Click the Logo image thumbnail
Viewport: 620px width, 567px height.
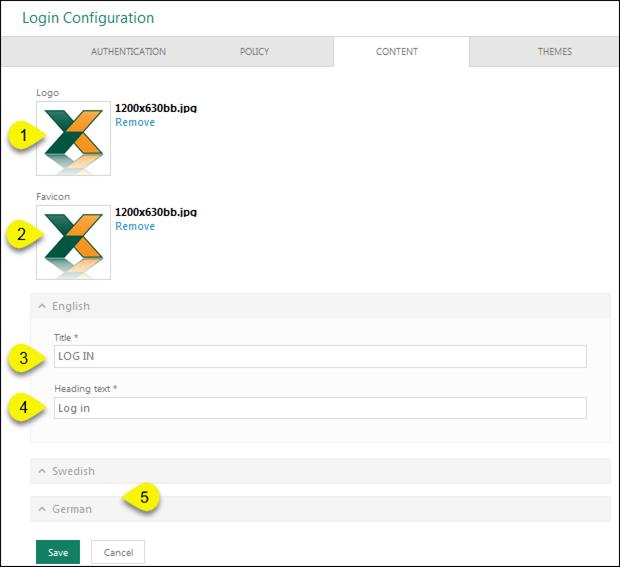[x=74, y=138]
